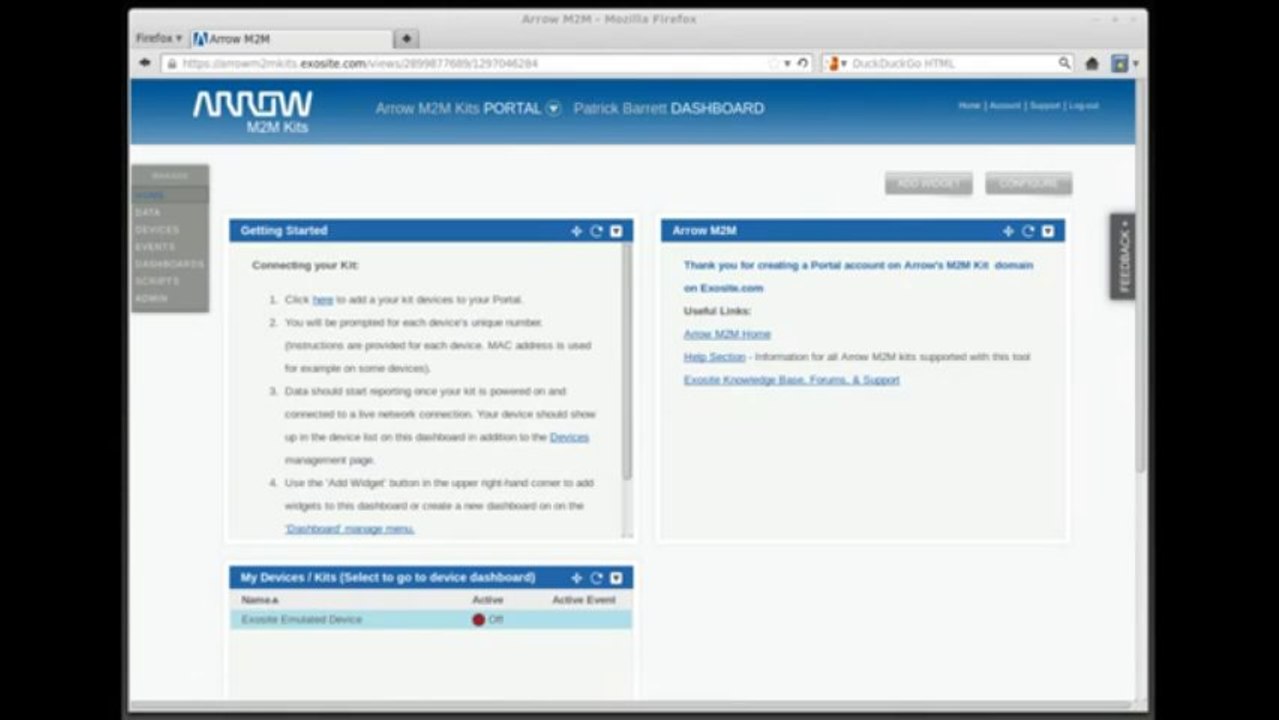Click the bookmarks icon at the toolbar's end

1121,63
